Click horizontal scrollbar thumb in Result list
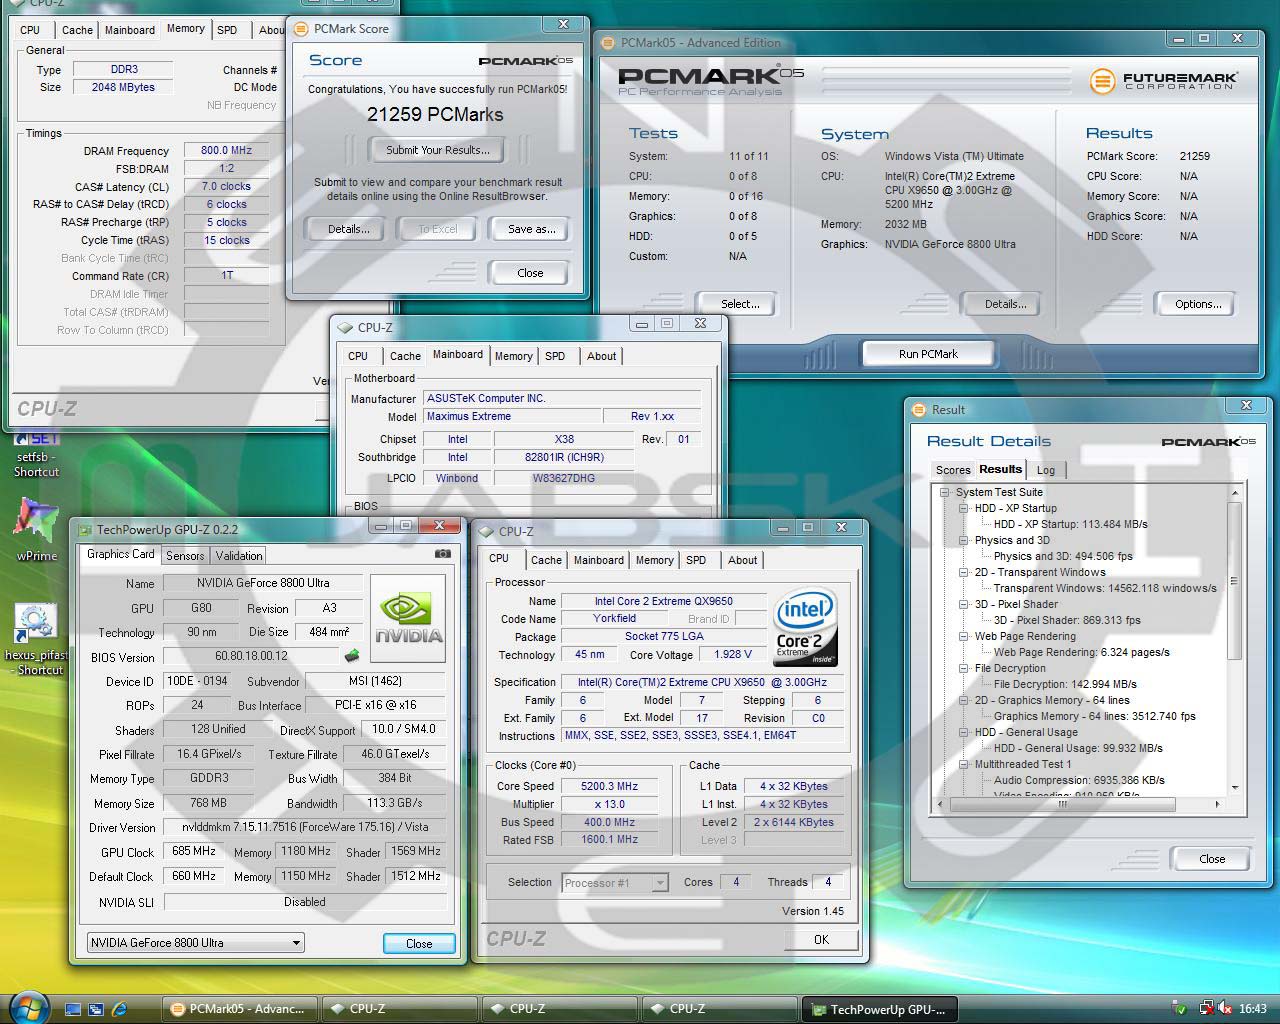1280x1024 pixels. coord(1062,803)
